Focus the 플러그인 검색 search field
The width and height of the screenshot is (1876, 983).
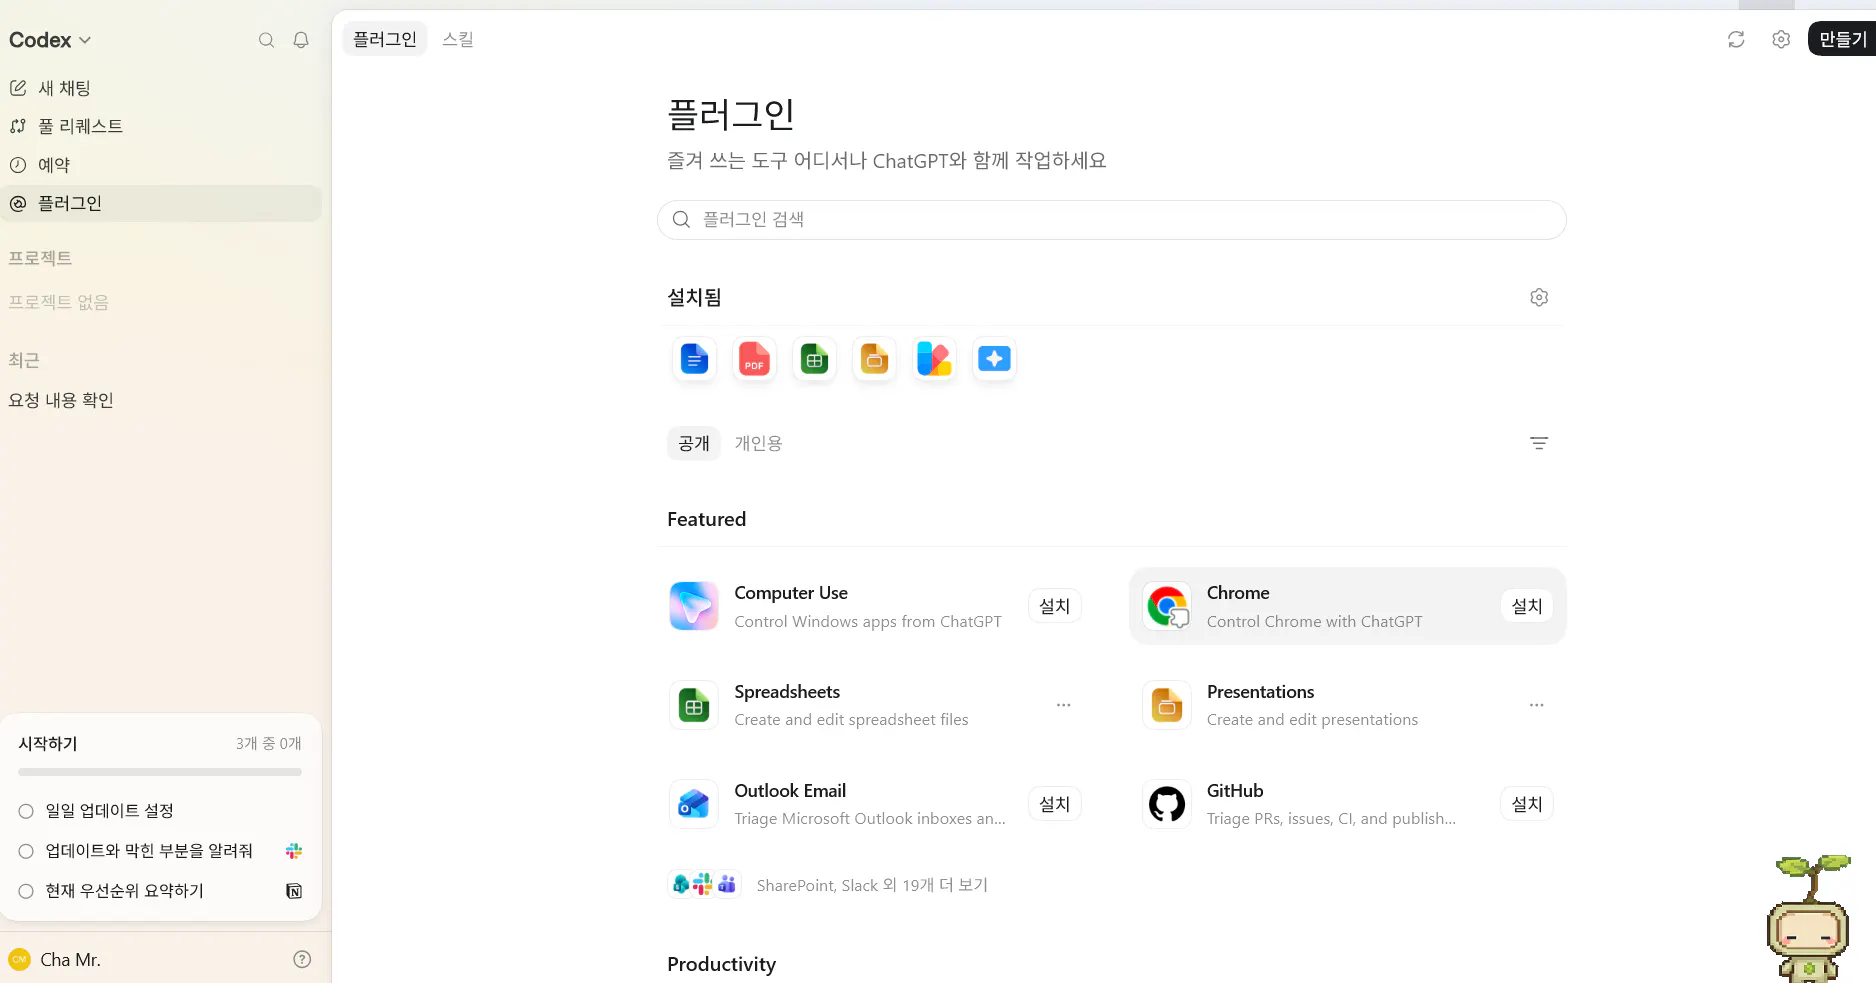click(x=1111, y=220)
